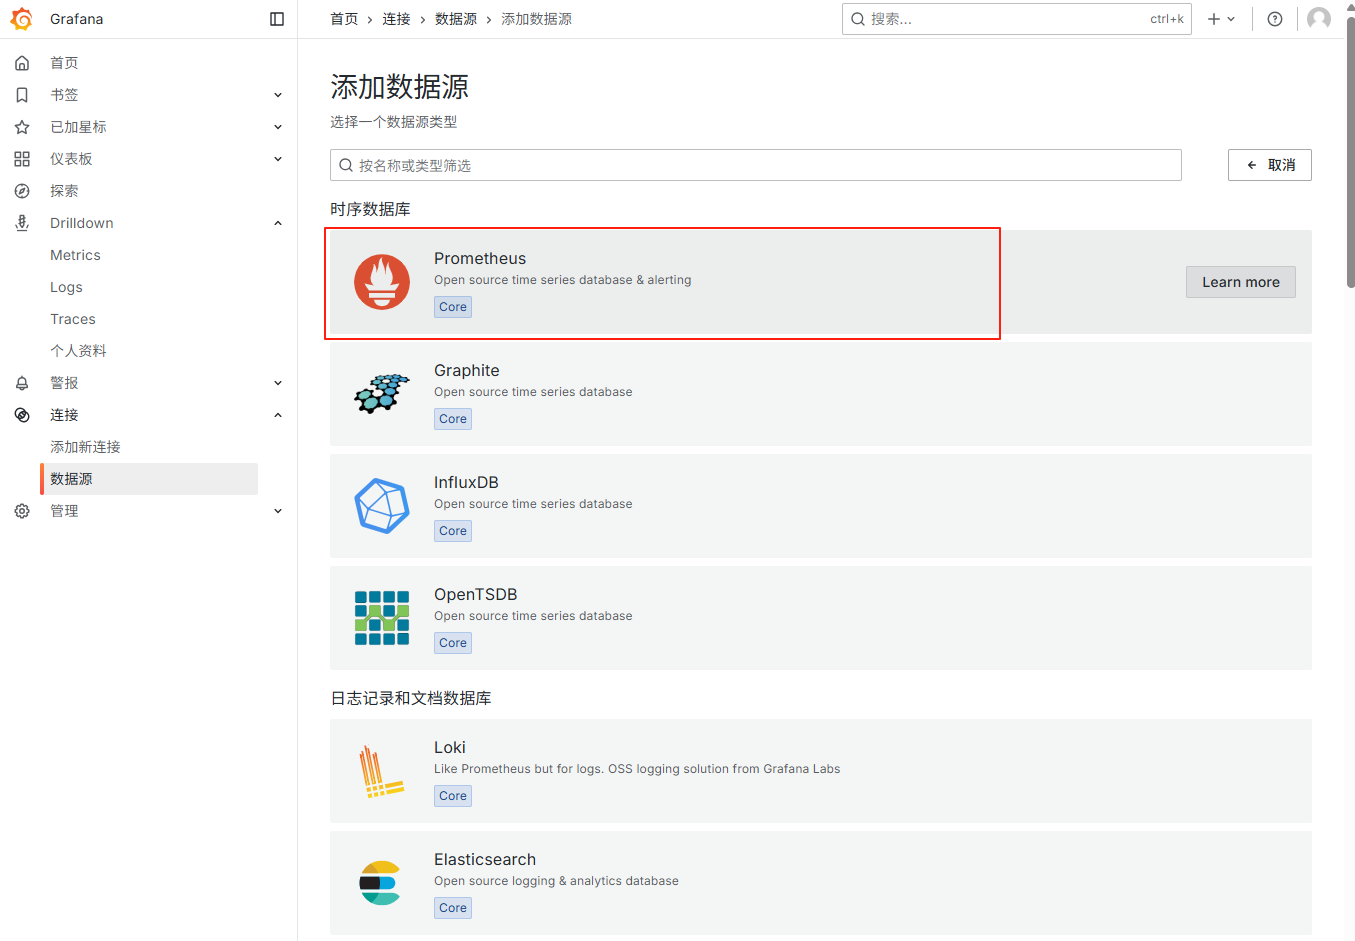Open 添加新连接 in sidebar
This screenshot has height=941, width=1355.
(85, 447)
